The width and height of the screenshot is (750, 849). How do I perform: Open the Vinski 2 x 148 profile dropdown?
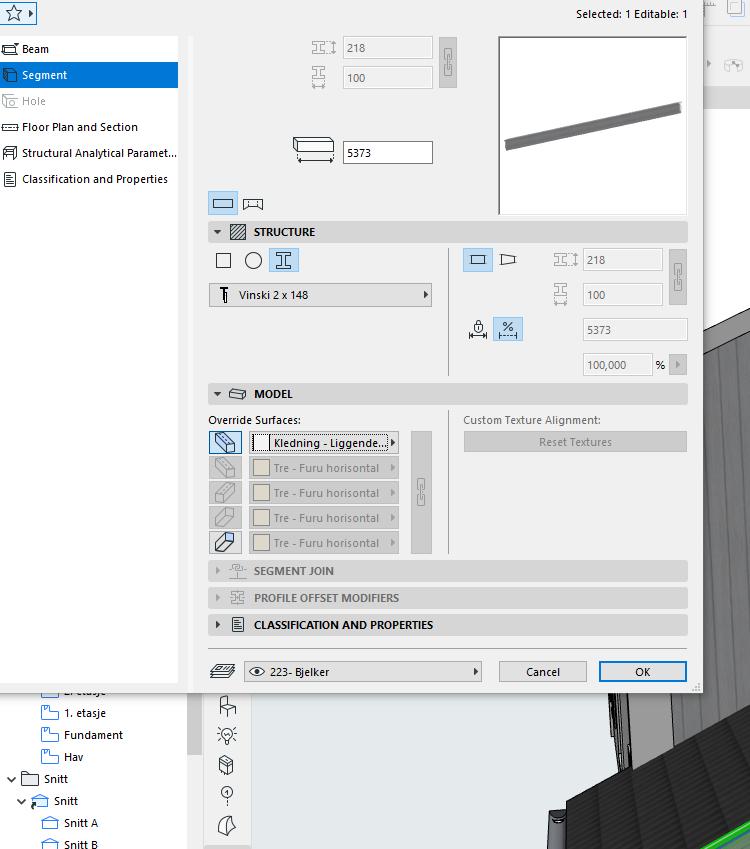click(320, 295)
